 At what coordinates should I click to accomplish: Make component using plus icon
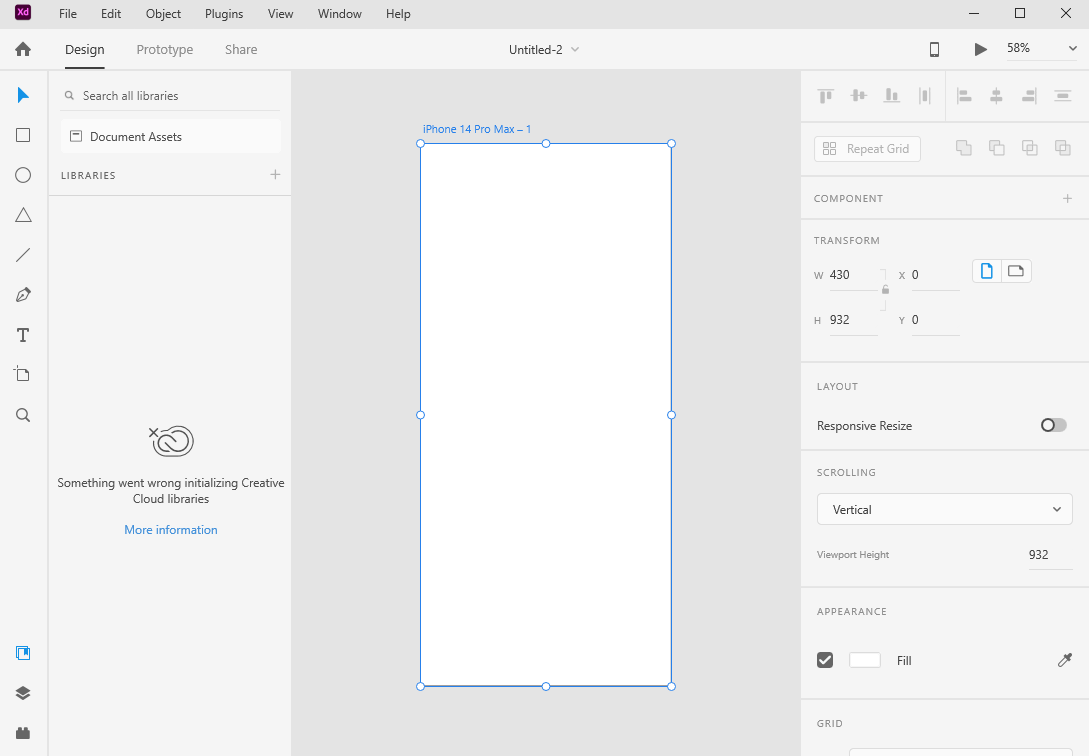click(x=1067, y=199)
